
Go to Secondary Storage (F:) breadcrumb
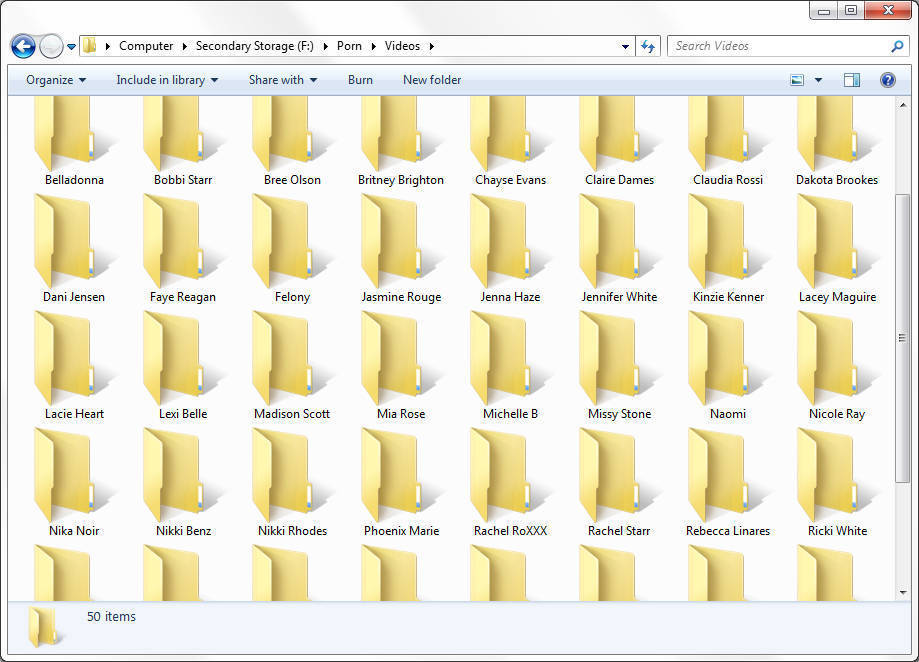(254, 46)
